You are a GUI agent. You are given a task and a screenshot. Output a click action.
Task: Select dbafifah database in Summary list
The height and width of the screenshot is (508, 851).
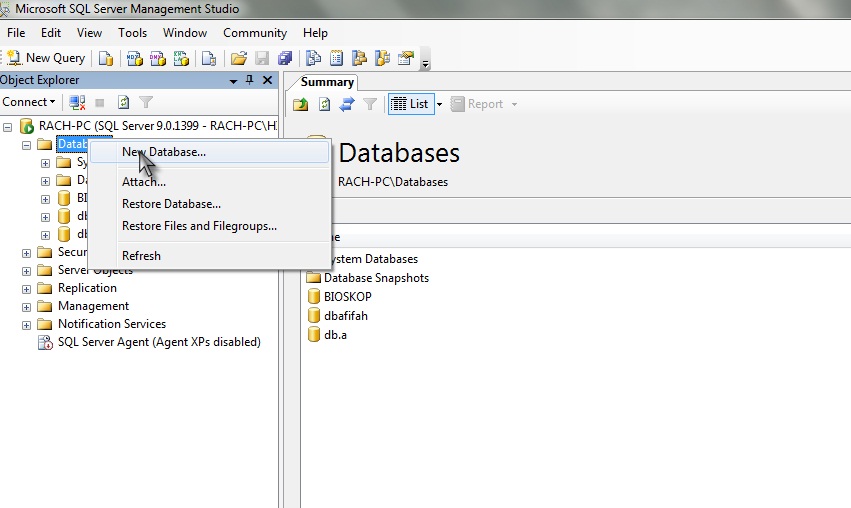click(x=346, y=316)
